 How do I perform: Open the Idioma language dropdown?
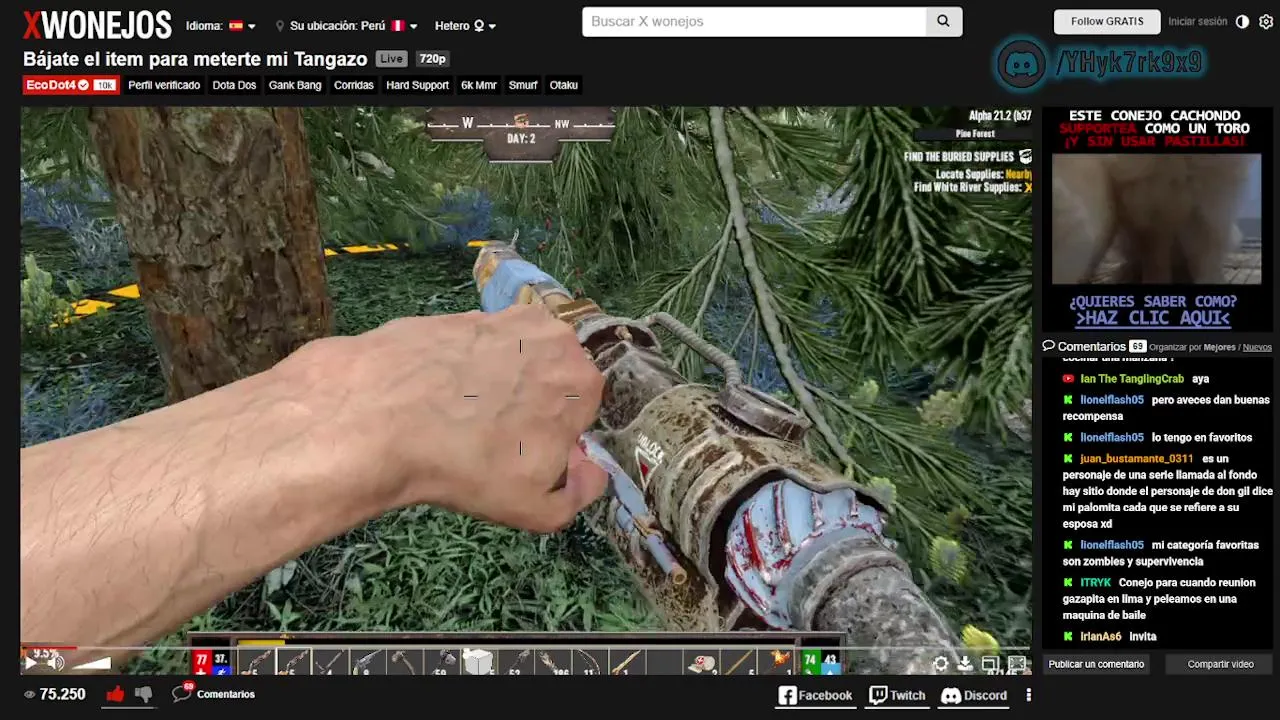pyautogui.click(x=221, y=26)
